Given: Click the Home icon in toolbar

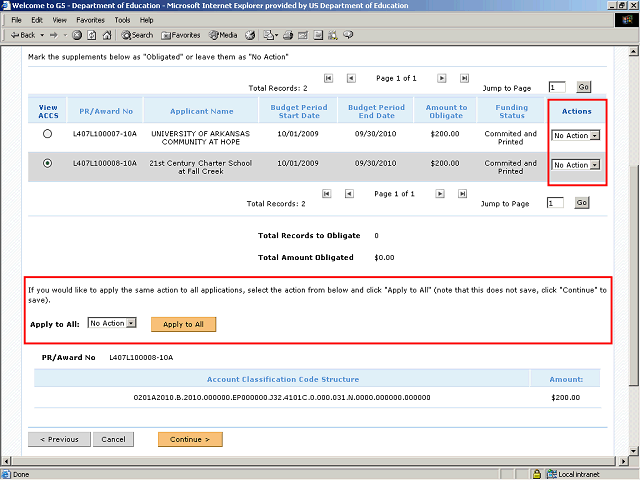Looking at the screenshot, I should pyautogui.click(x=106, y=35).
